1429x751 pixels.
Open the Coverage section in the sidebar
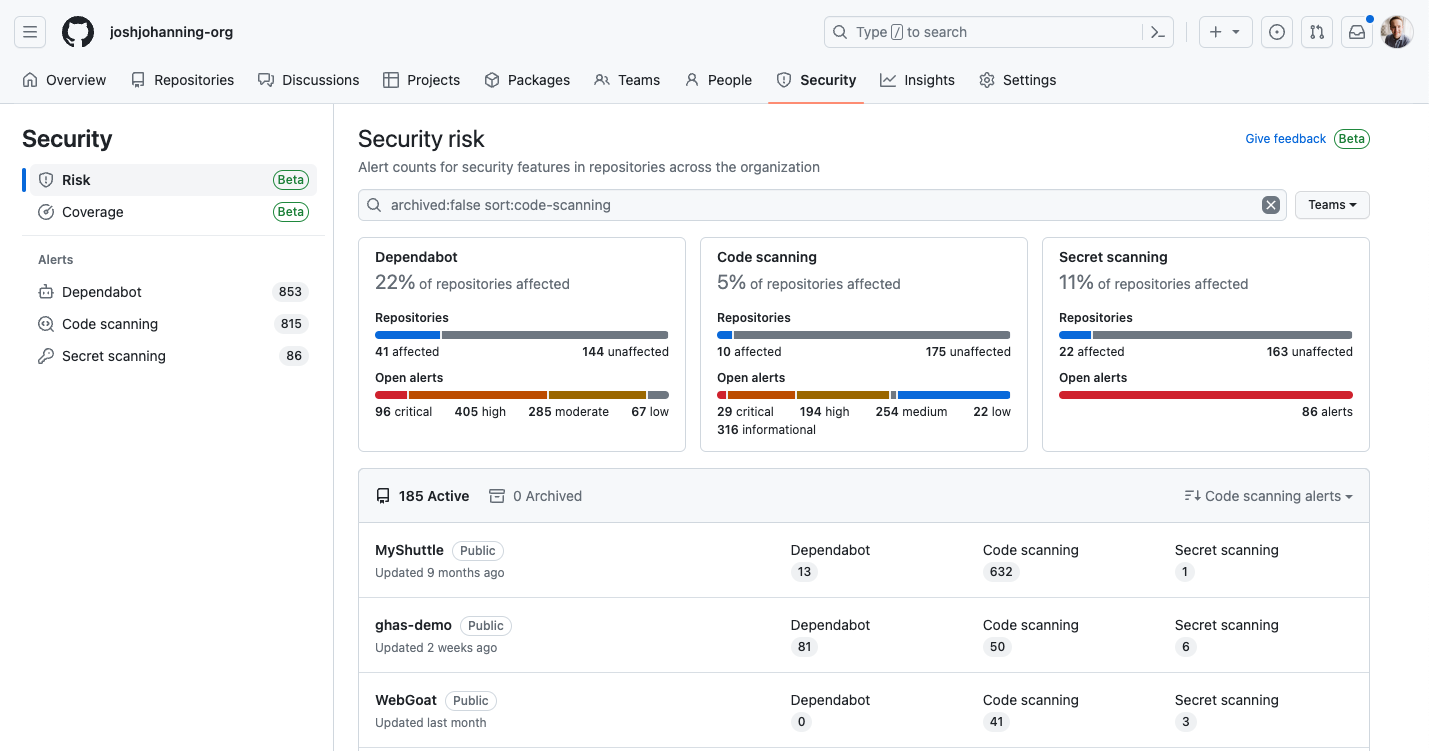click(x=92, y=211)
